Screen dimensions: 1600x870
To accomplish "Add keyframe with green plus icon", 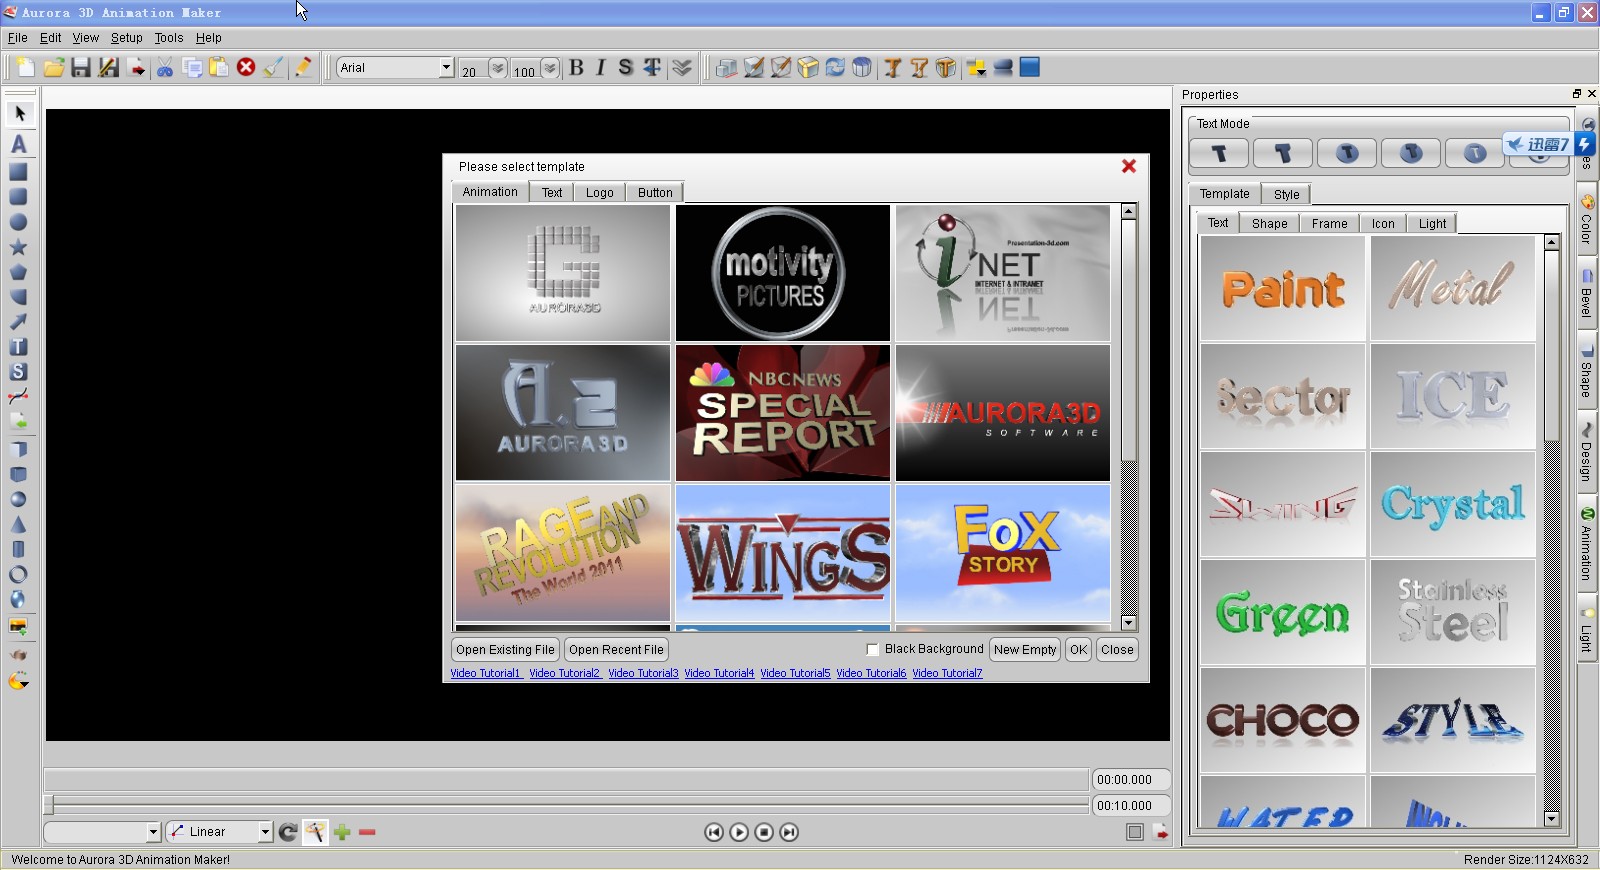I will 342,832.
